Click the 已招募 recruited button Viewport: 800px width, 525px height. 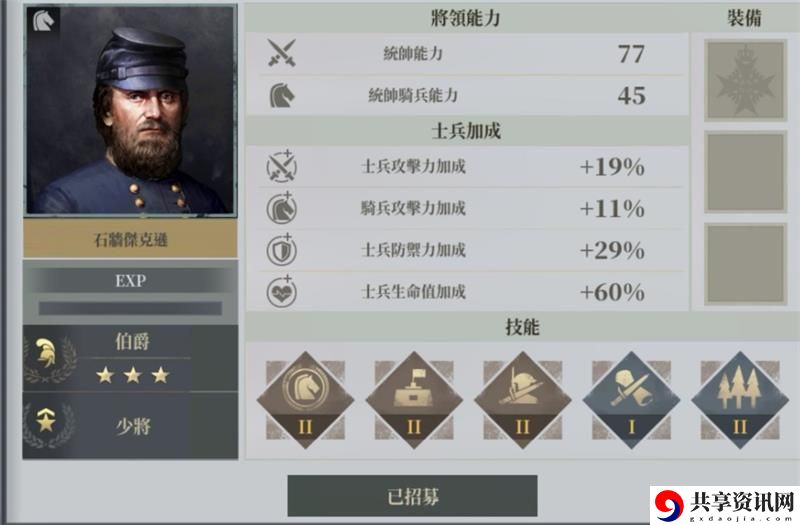click(412, 496)
